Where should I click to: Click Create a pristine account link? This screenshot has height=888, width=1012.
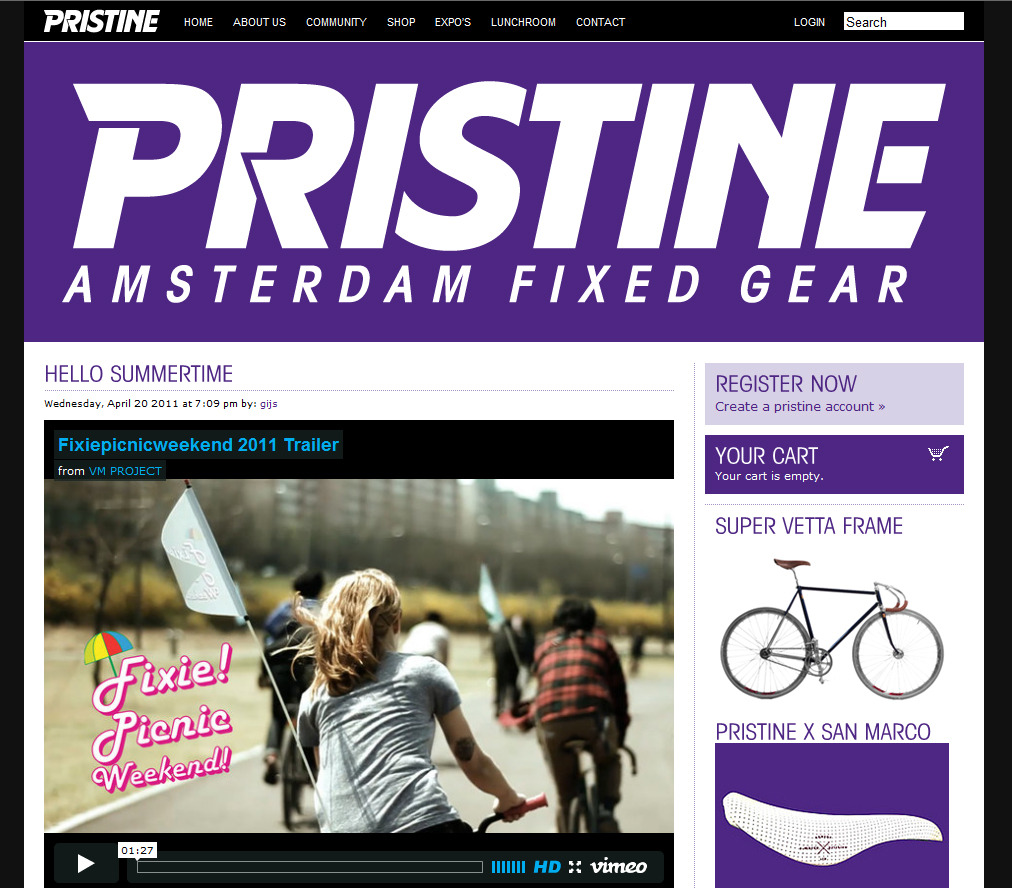coord(800,407)
